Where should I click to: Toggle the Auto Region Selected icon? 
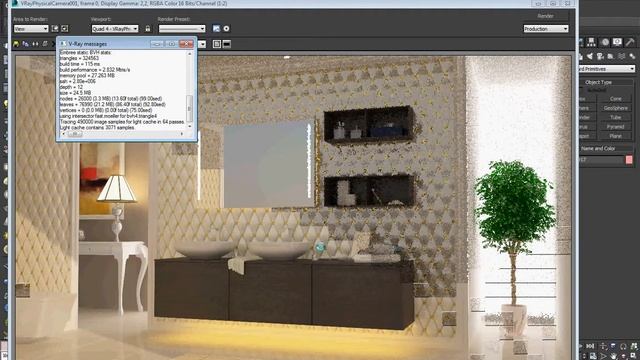pos(64,29)
